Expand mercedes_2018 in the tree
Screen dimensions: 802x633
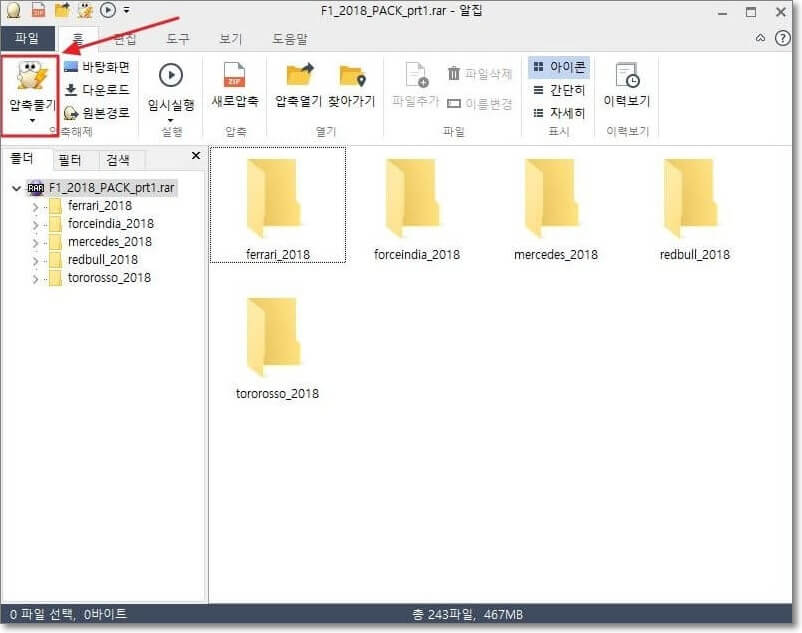35,243
